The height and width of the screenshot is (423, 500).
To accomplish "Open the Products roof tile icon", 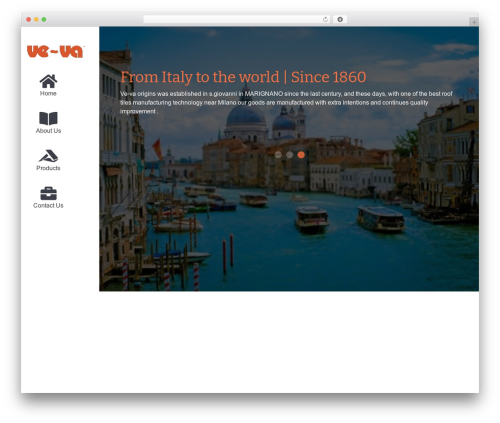I will (48, 156).
